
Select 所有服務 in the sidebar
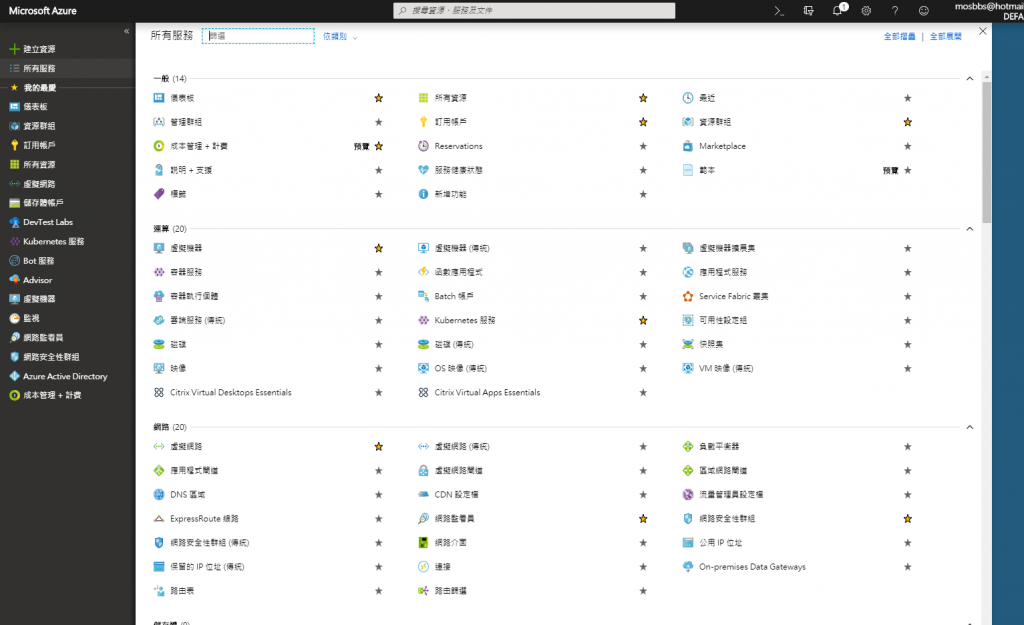[68, 68]
